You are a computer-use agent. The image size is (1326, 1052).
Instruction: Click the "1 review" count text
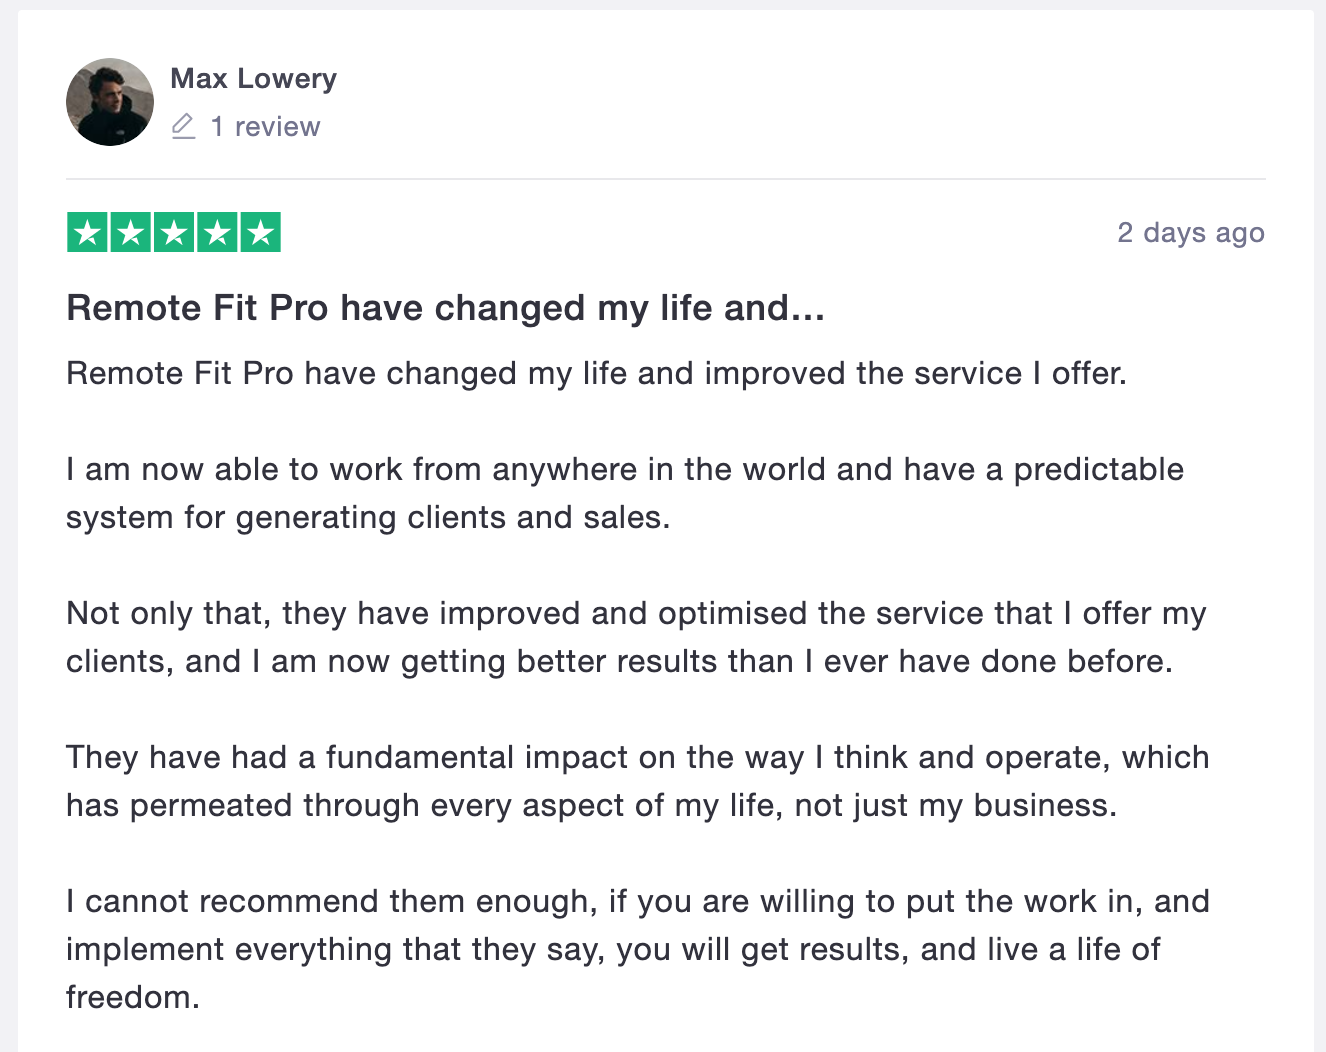point(265,127)
